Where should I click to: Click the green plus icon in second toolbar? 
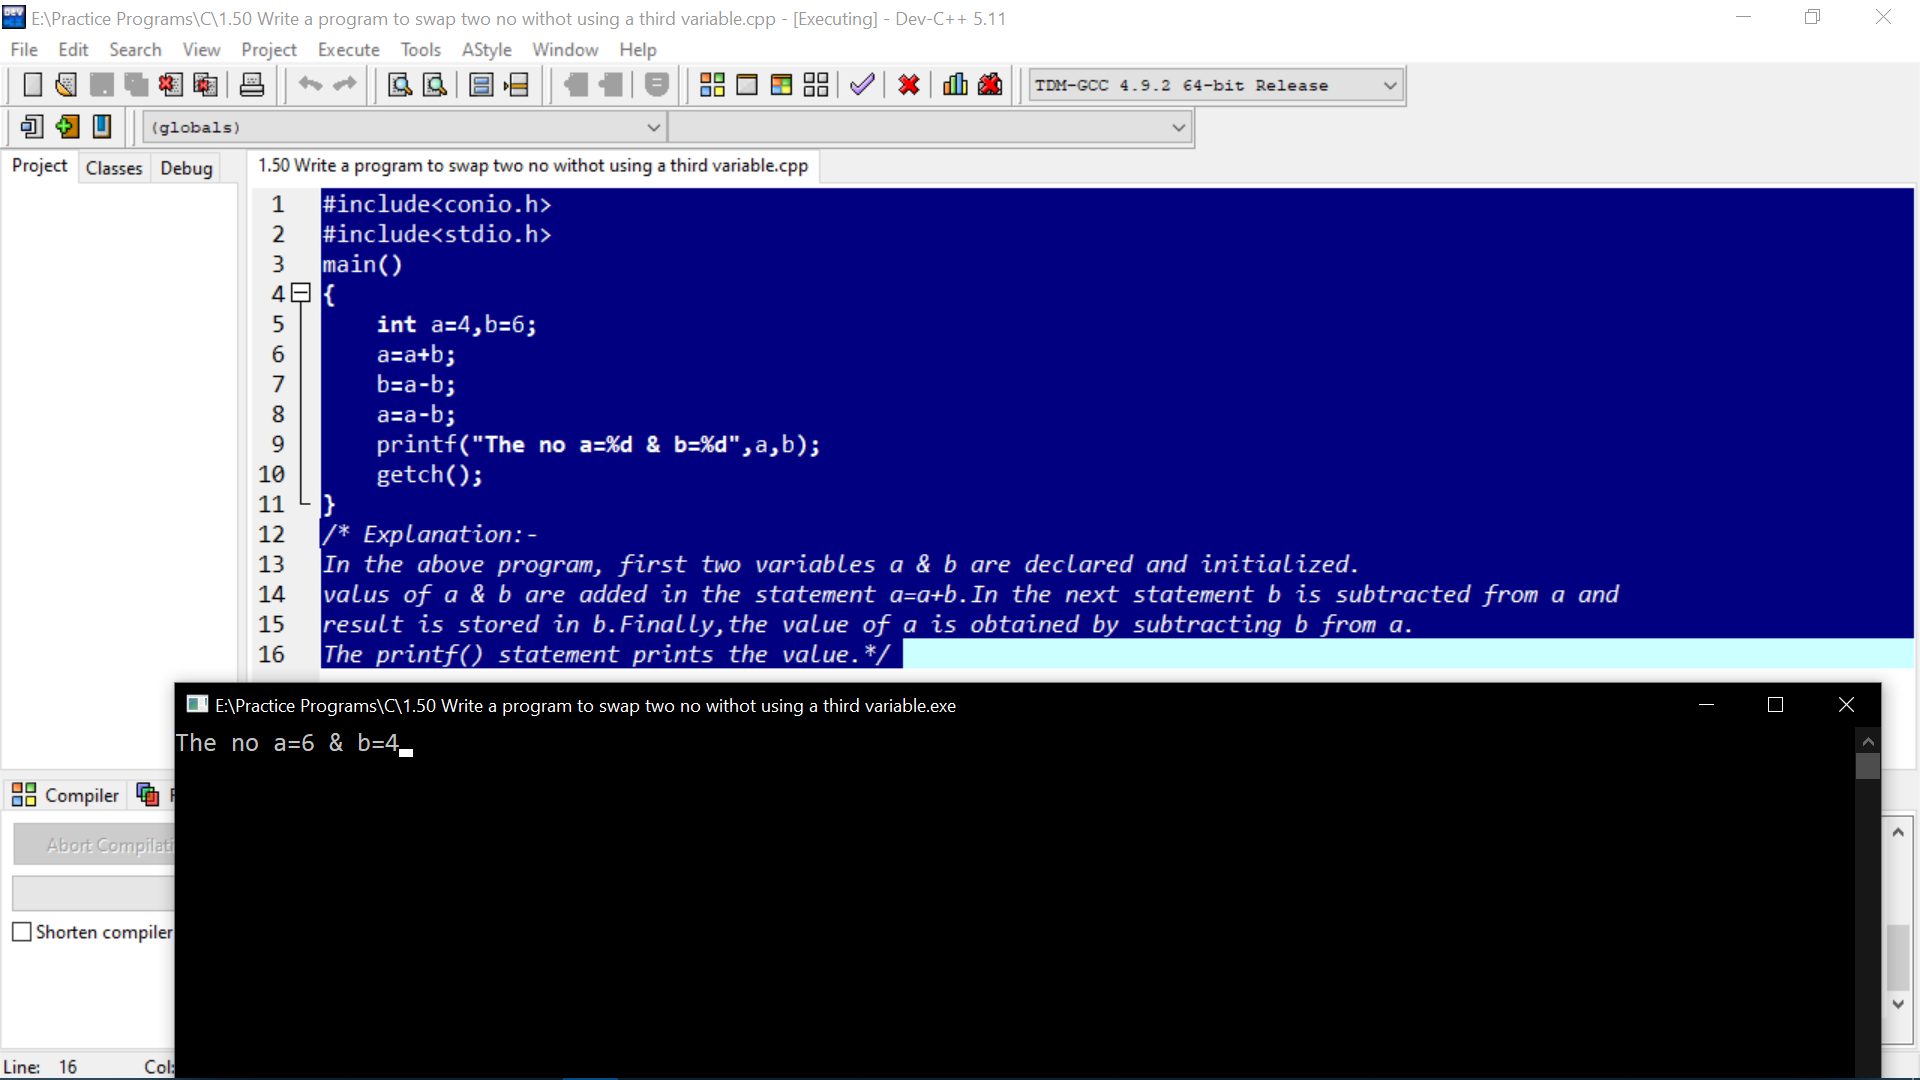67,127
